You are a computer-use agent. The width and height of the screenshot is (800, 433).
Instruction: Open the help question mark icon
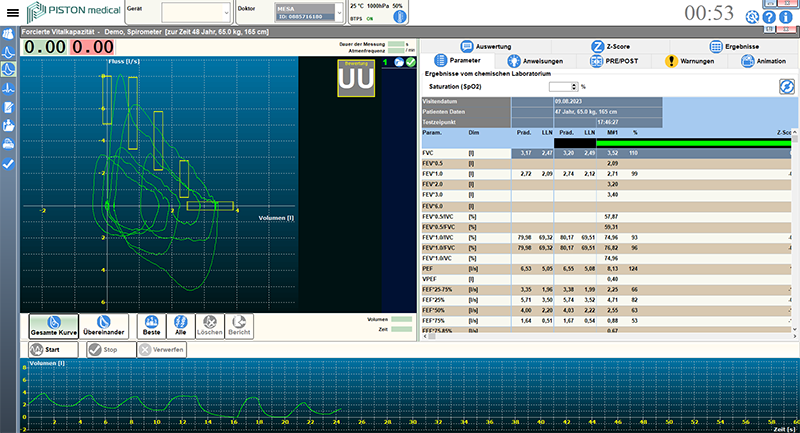(769, 17)
